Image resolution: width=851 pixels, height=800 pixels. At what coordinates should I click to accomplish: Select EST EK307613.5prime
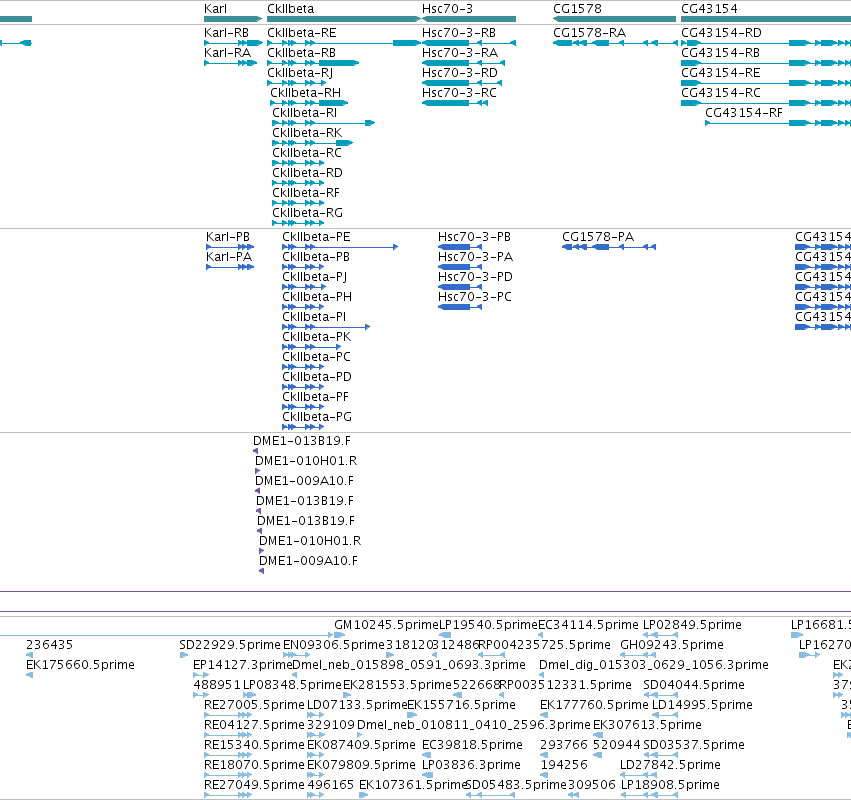(x=647, y=725)
